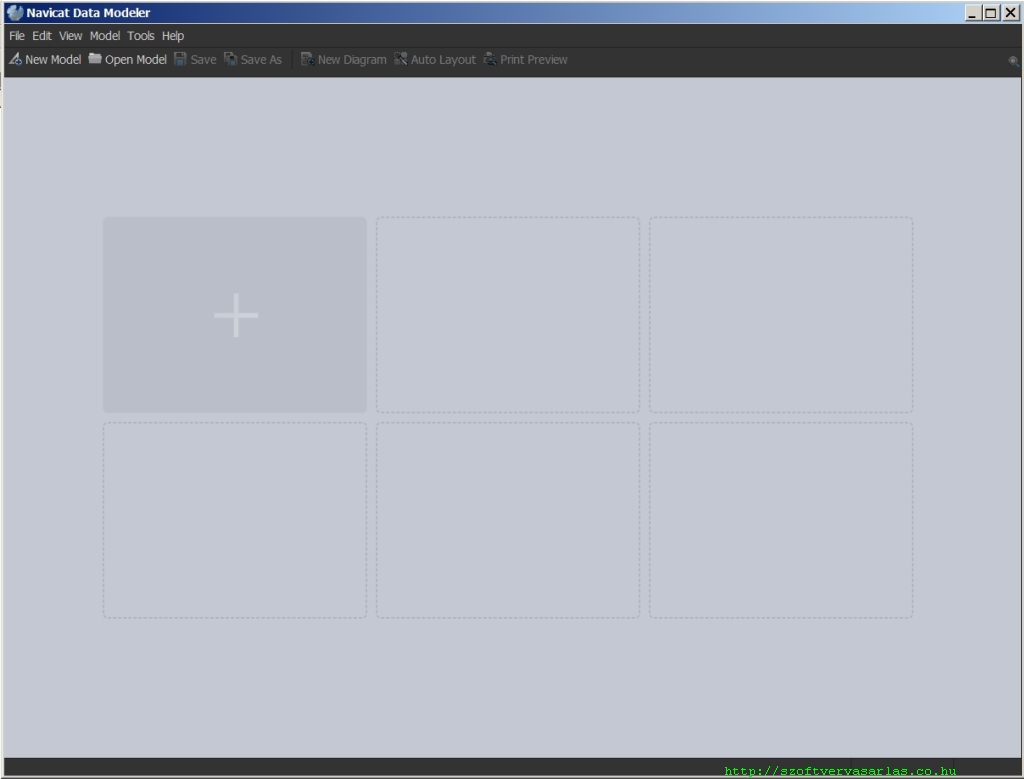Click the New Model toolbar icon
The width and height of the screenshot is (1024, 779).
pyautogui.click(x=15, y=60)
